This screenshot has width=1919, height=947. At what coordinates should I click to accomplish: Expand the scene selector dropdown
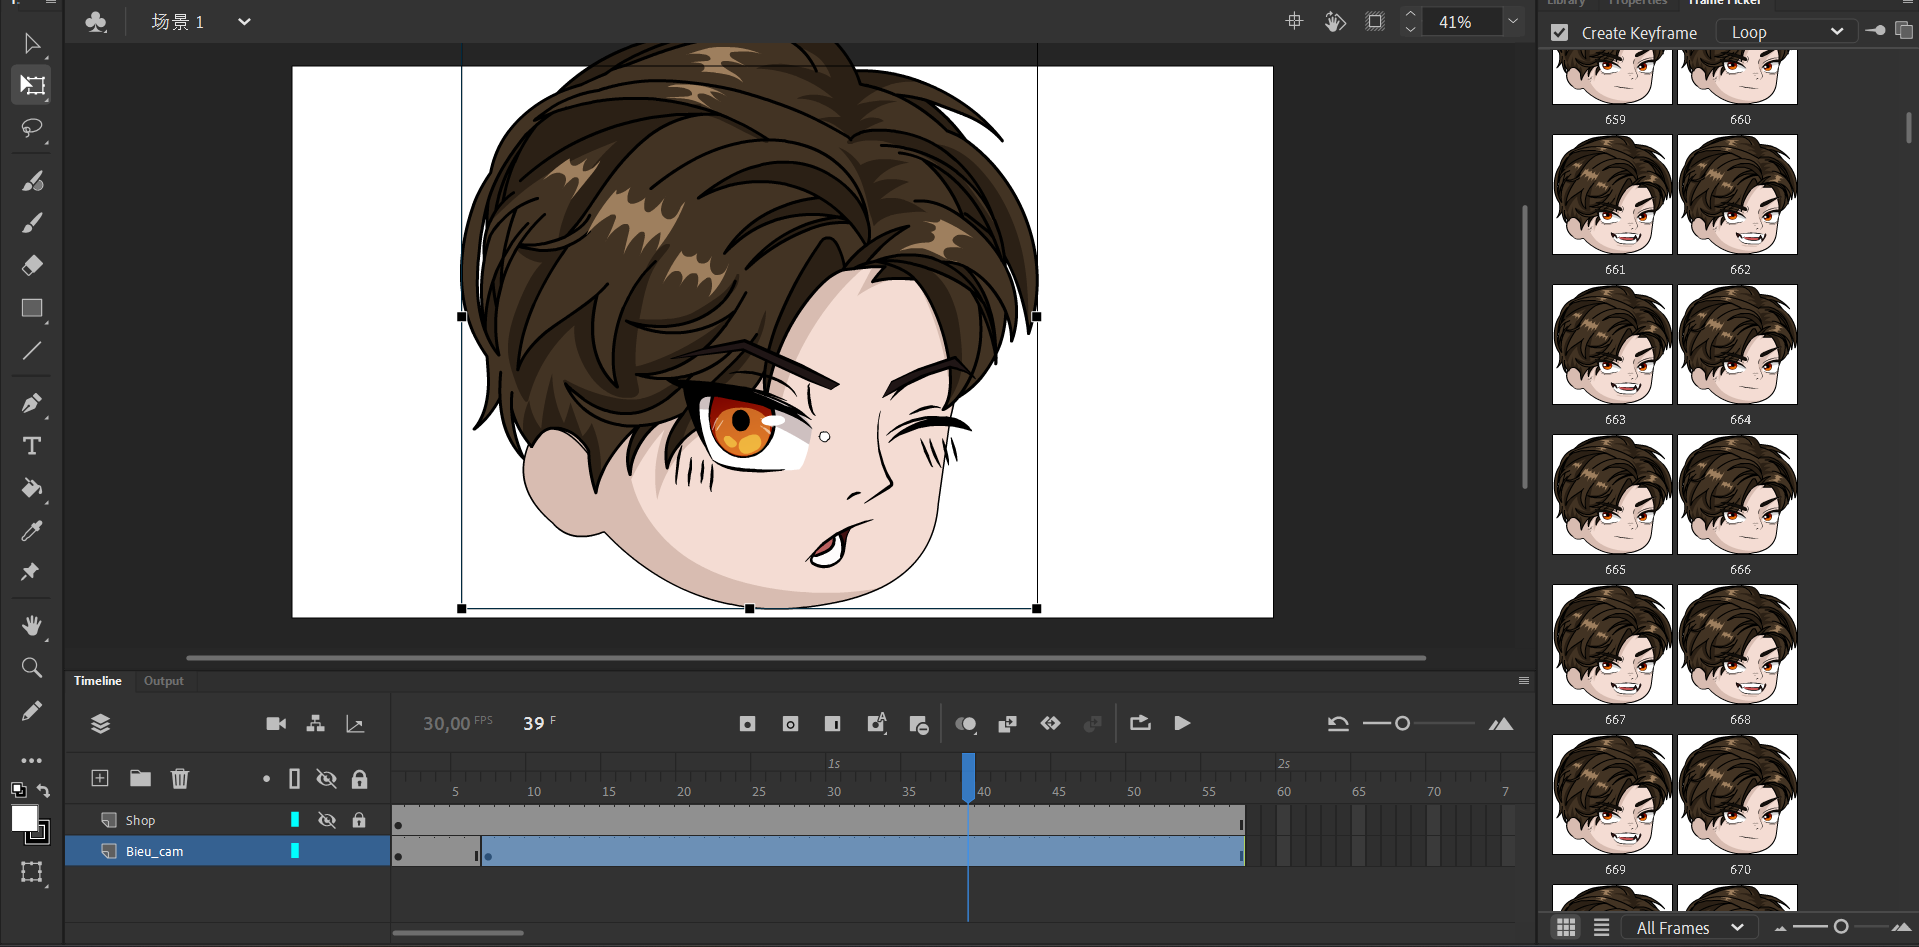pyautogui.click(x=244, y=22)
